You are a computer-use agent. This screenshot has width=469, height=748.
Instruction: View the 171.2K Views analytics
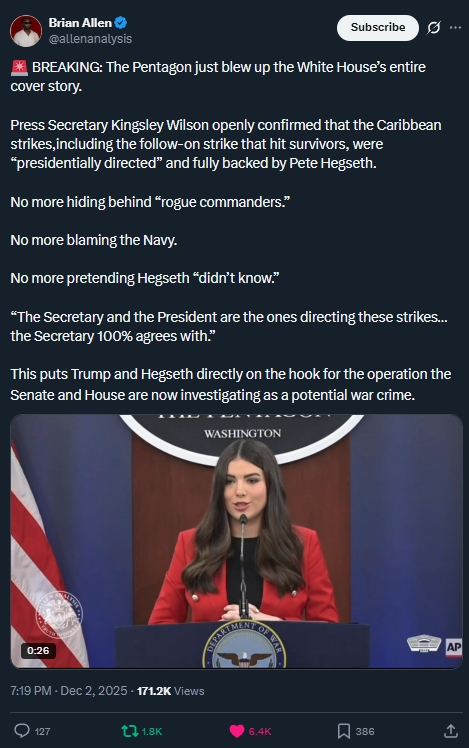170,691
